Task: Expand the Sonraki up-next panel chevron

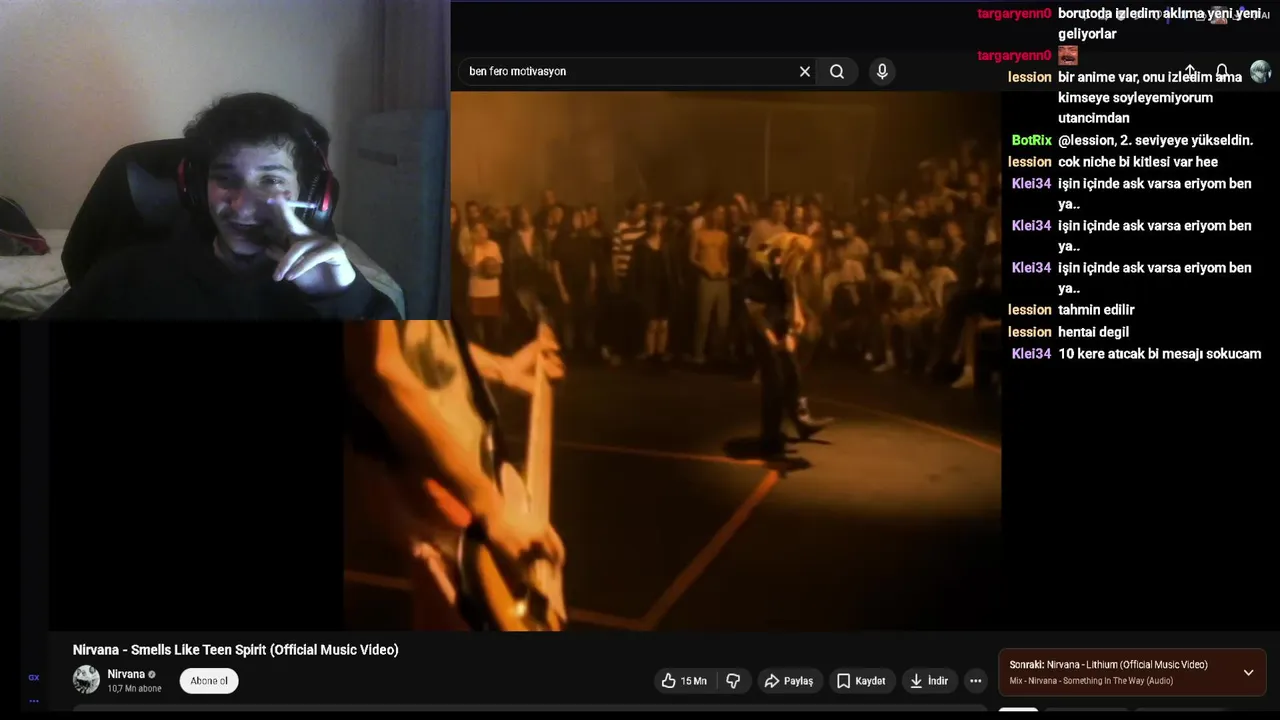Action: click(1248, 673)
